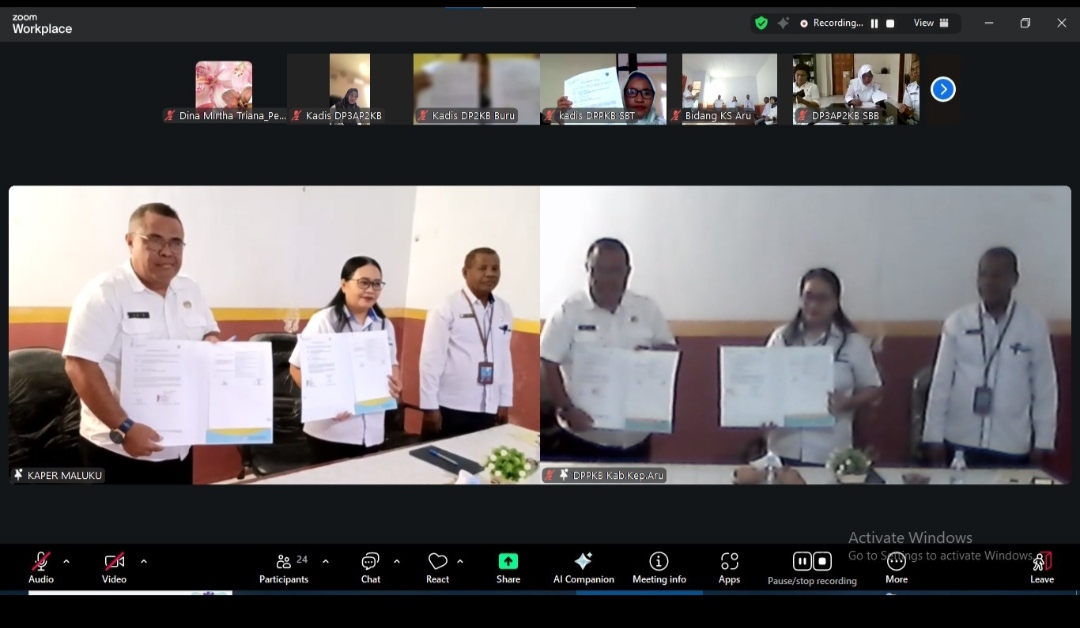Open the Participants panel

coord(284,567)
